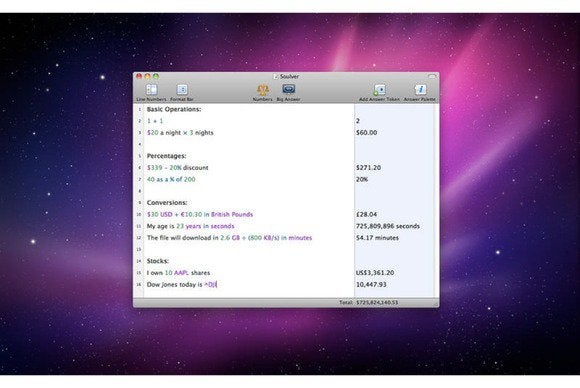Click the '$60.00' answer
The height and width of the screenshot is (388, 580).
coord(367,132)
